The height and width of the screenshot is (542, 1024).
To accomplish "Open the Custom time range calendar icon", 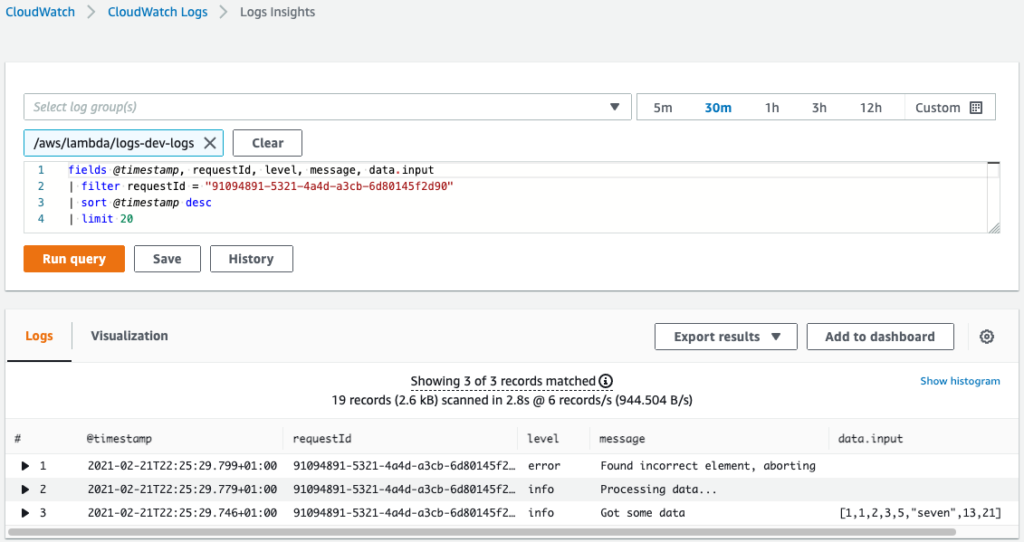I will [x=976, y=108].
